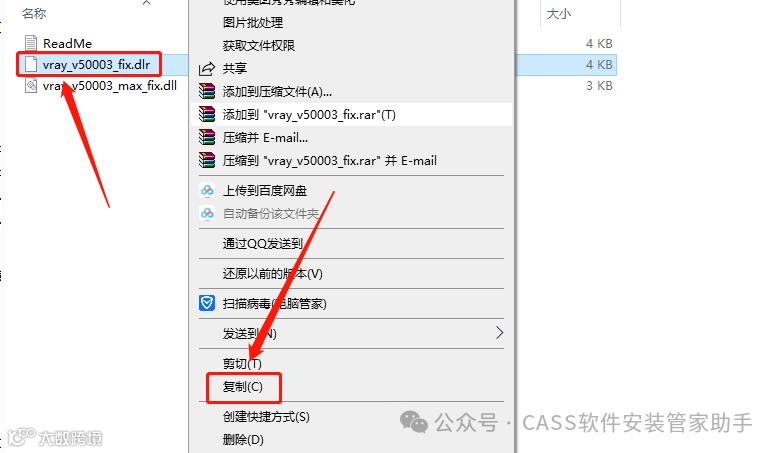Click the sort arrow above the 名称 column
The image size is (777, 453).
(146, 3)
